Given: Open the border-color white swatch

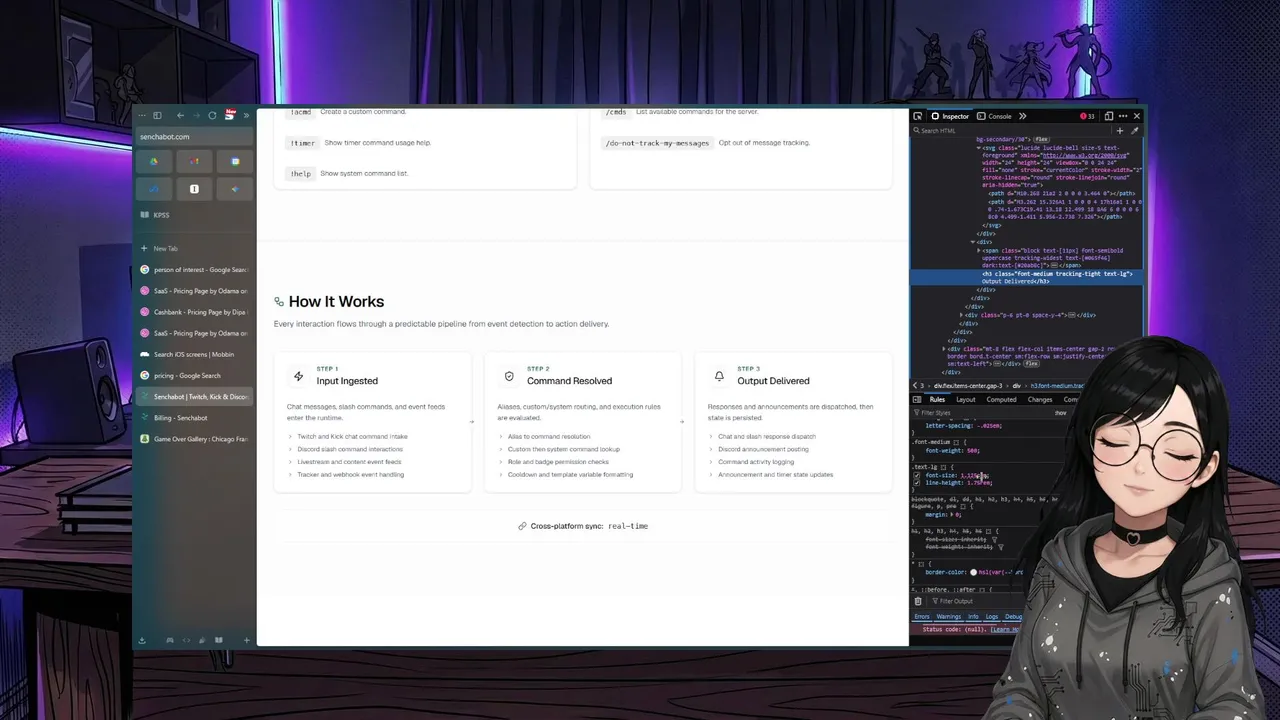Looking at the screenshot, I should click(x=973, y=572).
